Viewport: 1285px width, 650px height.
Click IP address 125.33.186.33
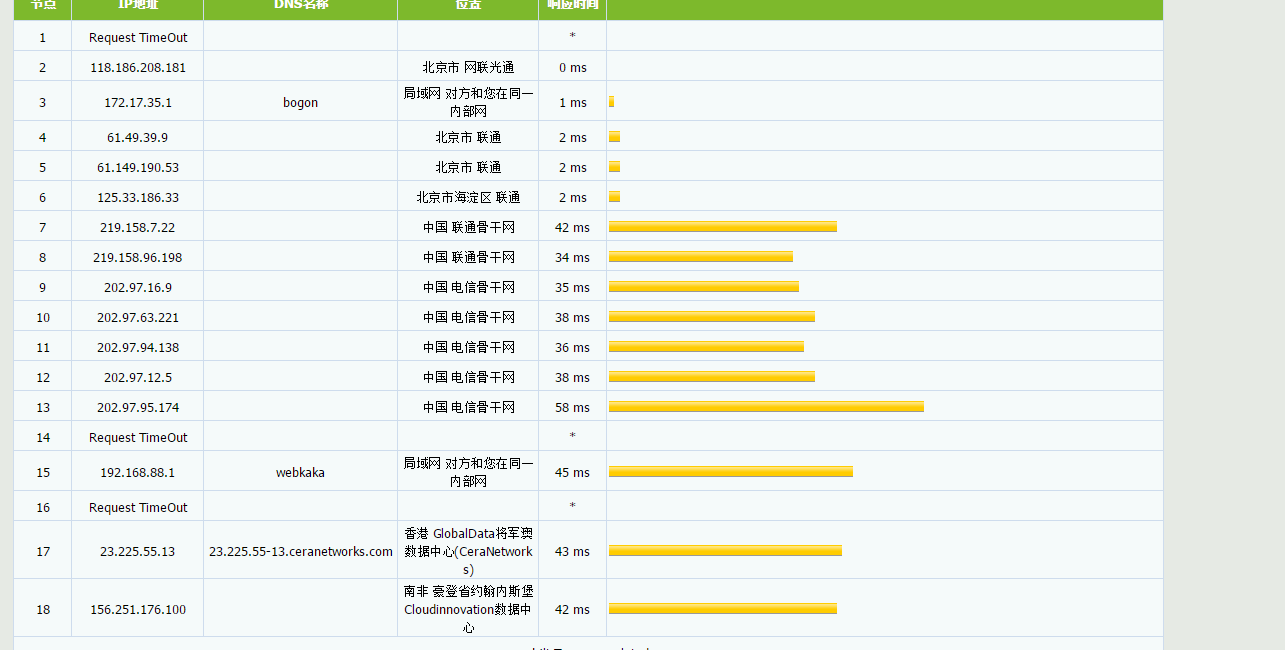tap(138, 197)
